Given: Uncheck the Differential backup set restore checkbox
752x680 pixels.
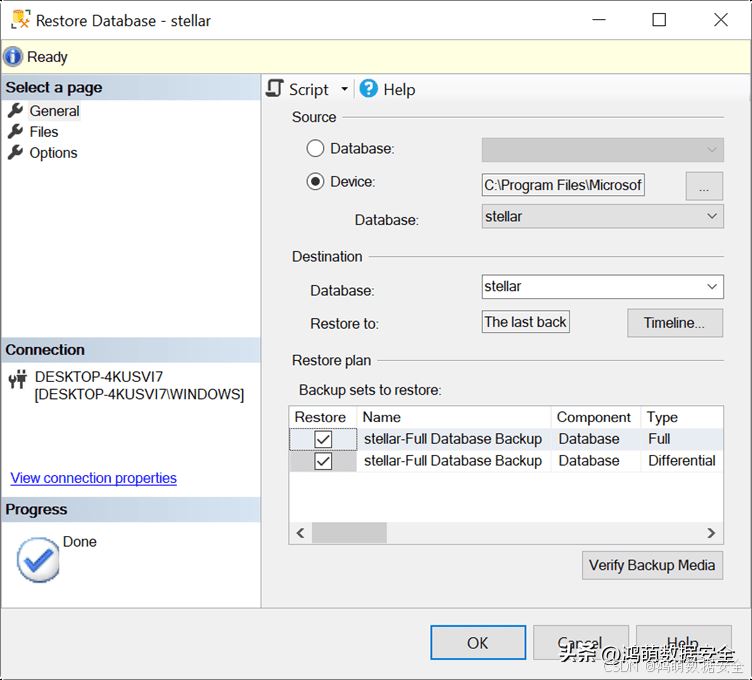Looking at the screenshot, I should (323, 461).
